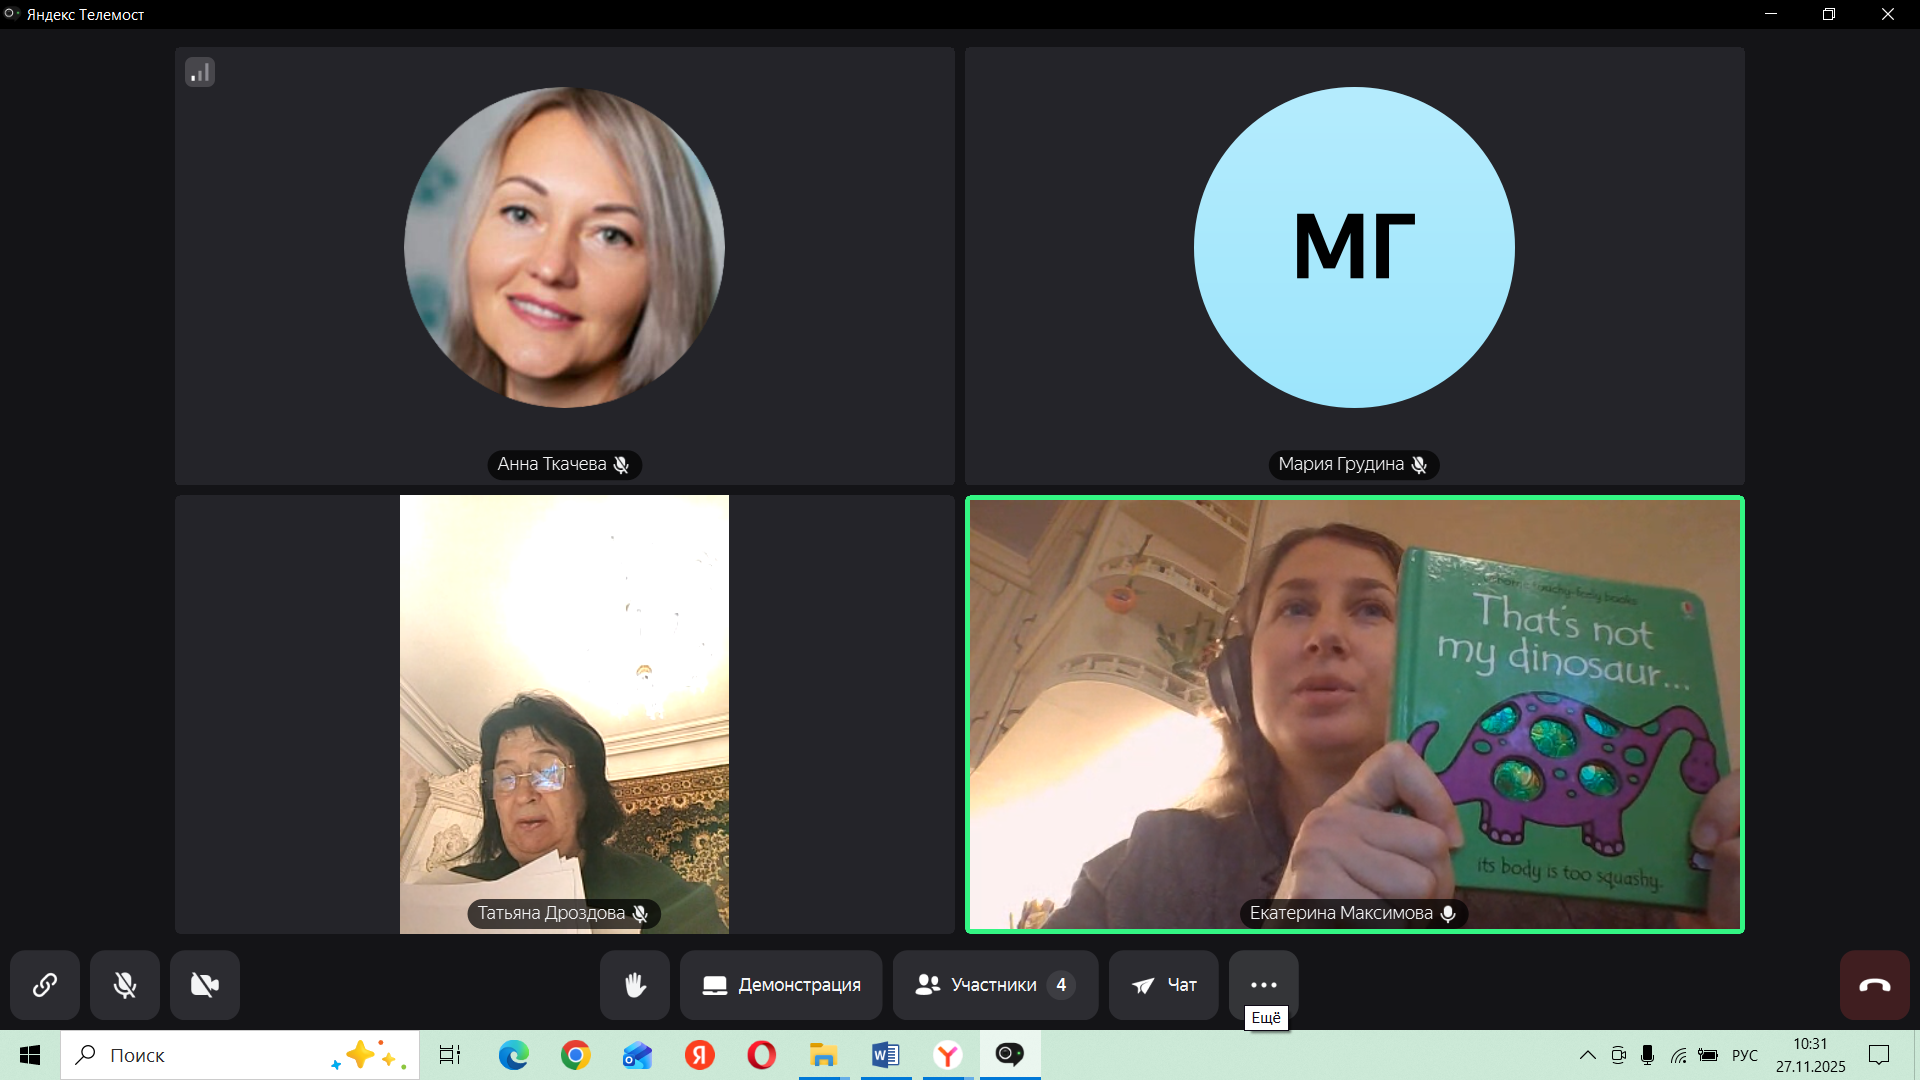This screenshot has height=1080, width=1920.
Task: Toggle the microphone mute button
Action: pyautogui.click(x=125, y=985)
